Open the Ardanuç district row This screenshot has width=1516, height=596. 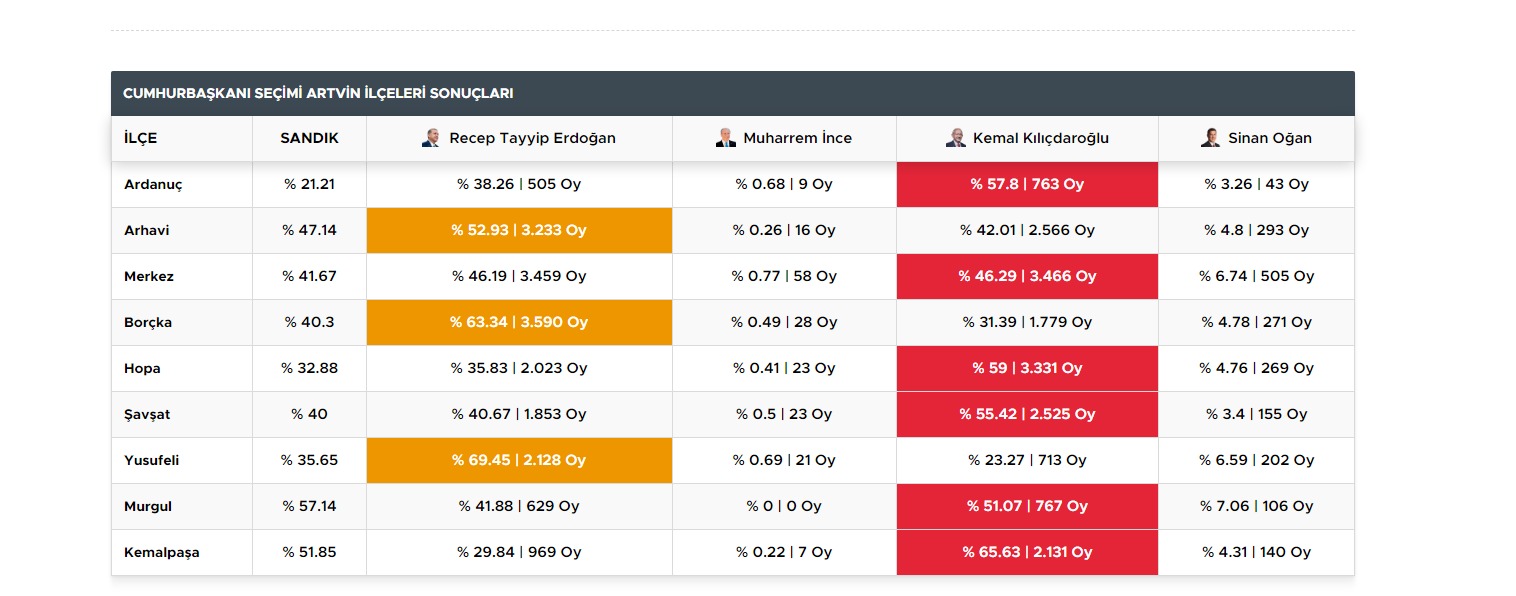(153, 184)
